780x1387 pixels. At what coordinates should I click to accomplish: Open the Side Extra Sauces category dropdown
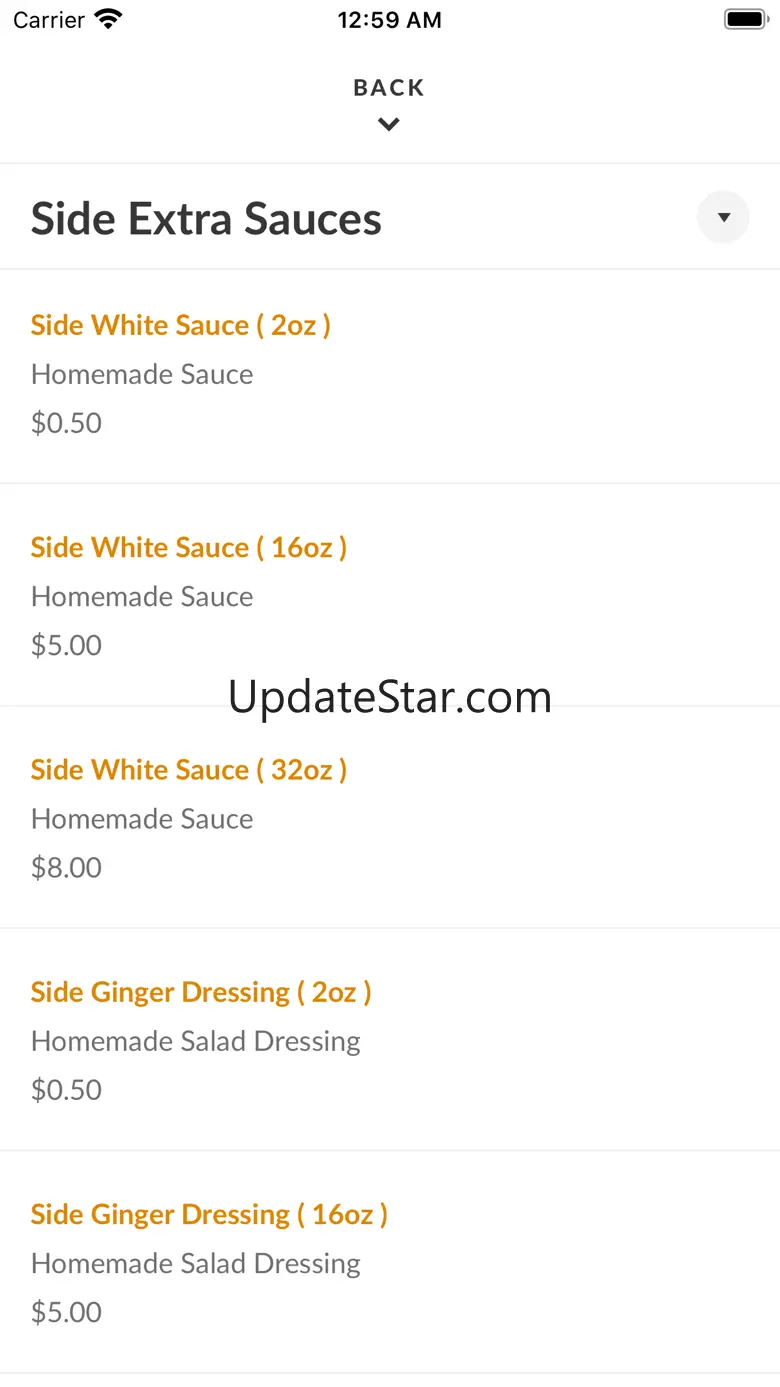(723, 217)
